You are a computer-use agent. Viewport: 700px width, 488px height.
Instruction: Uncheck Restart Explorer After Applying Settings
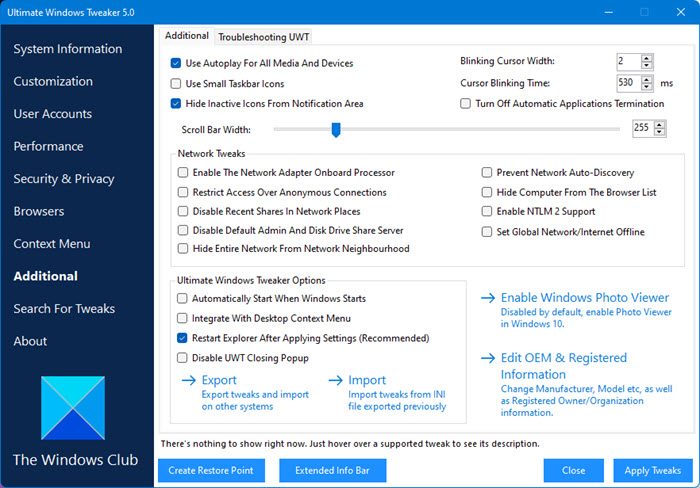click(182, 338)
